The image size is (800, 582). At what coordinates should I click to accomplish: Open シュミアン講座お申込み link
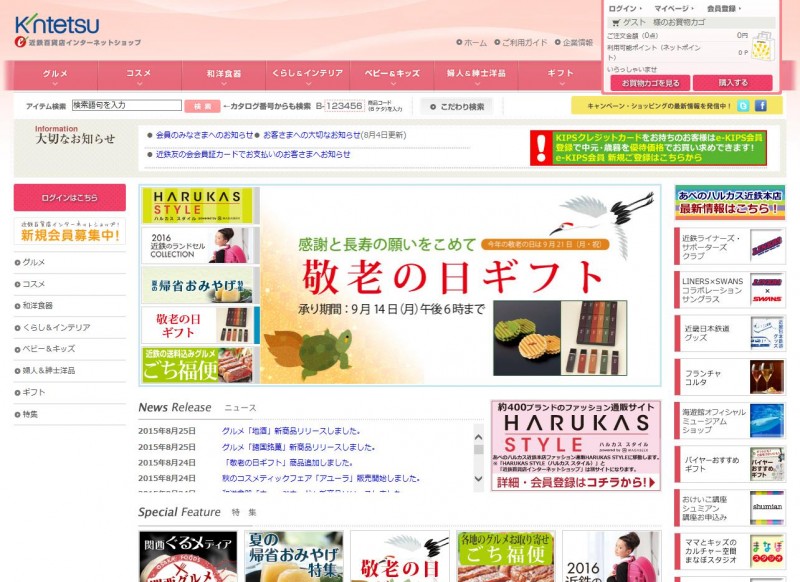[730, 508]
